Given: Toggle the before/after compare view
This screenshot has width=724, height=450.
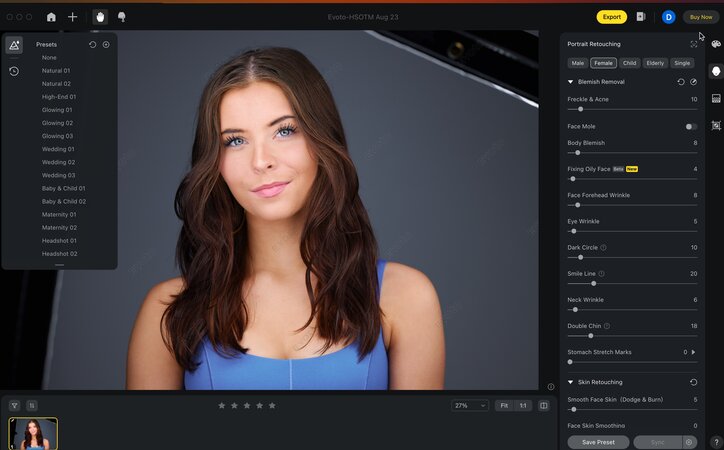Looking at the screenshot, I should coord(544,406).
